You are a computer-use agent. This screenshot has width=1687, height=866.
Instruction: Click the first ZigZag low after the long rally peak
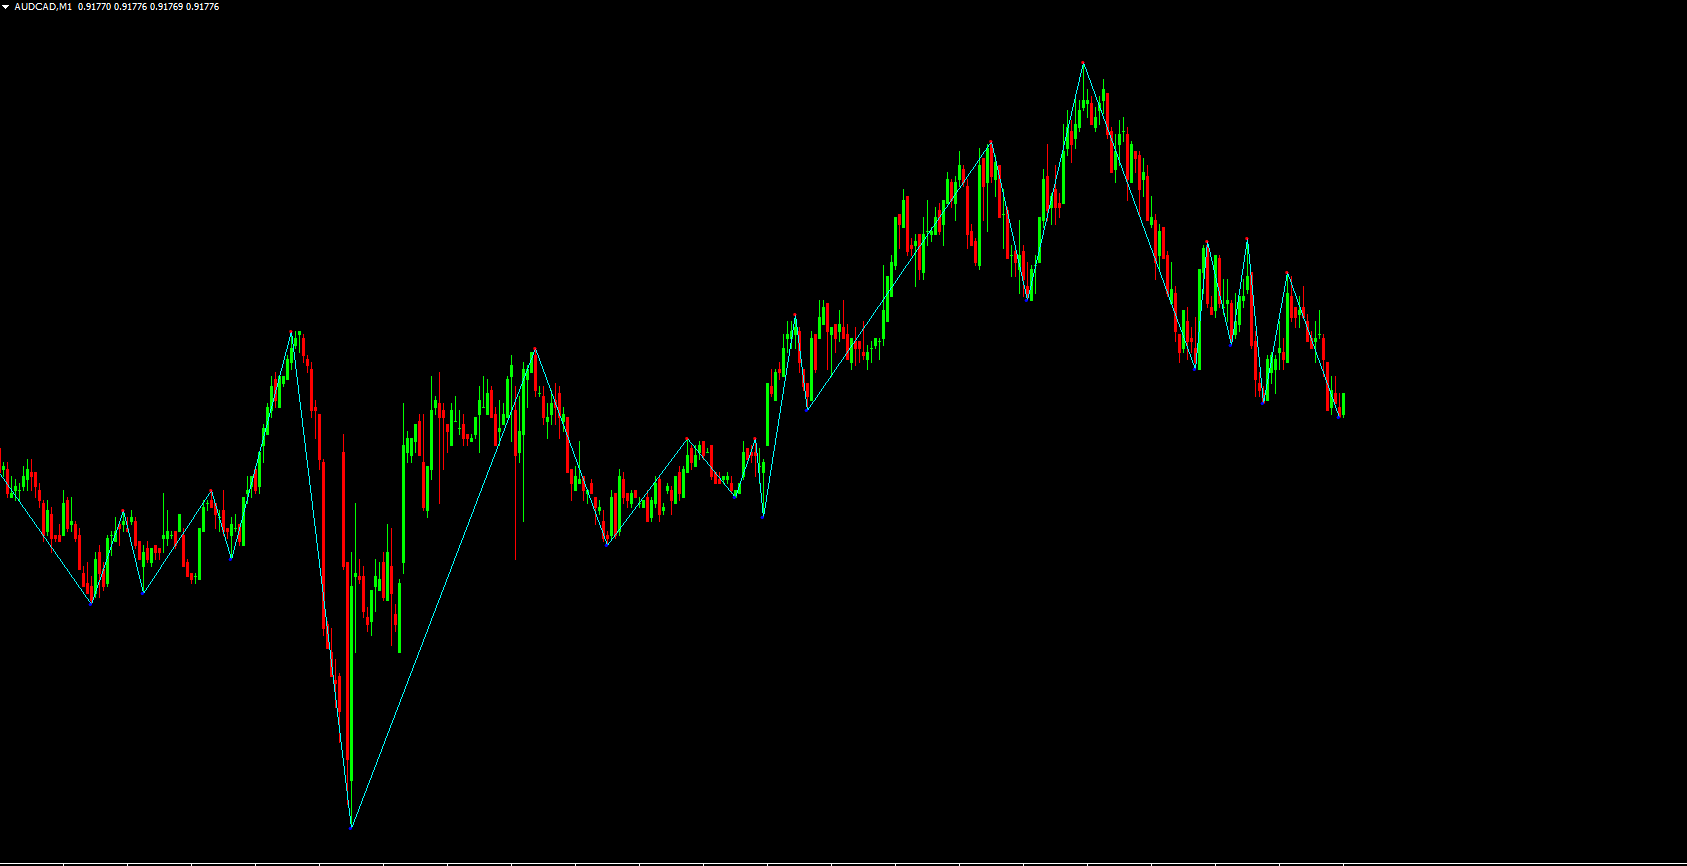coord(607,545)
